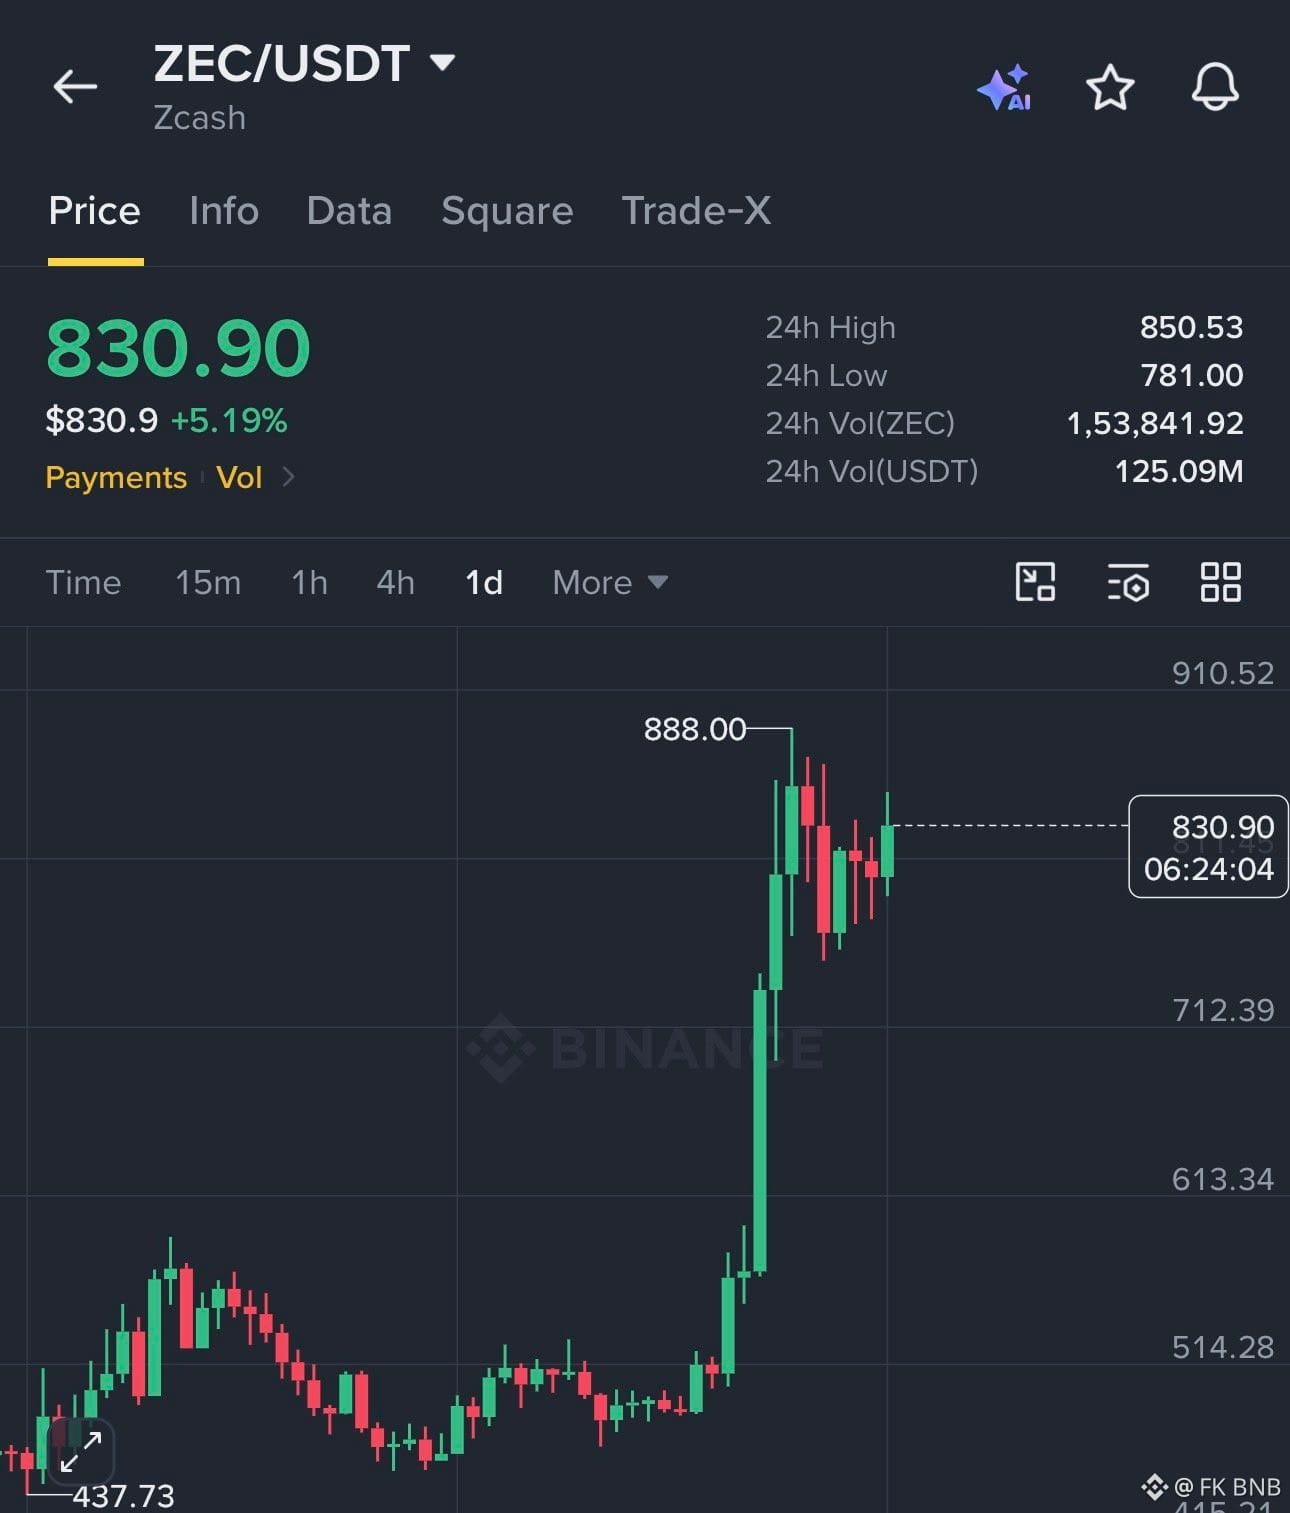The height and width of the screenshot is (1513, 1290).
Task: Open the AI assistant sparkle icon
Action: pos(1005,87)
